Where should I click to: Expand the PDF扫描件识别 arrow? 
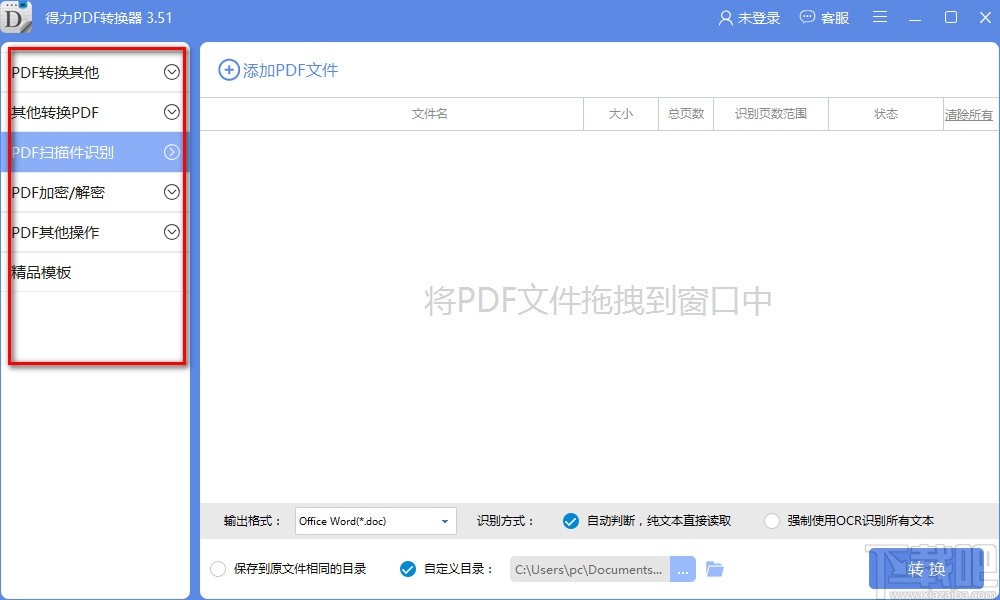(172, 152)
